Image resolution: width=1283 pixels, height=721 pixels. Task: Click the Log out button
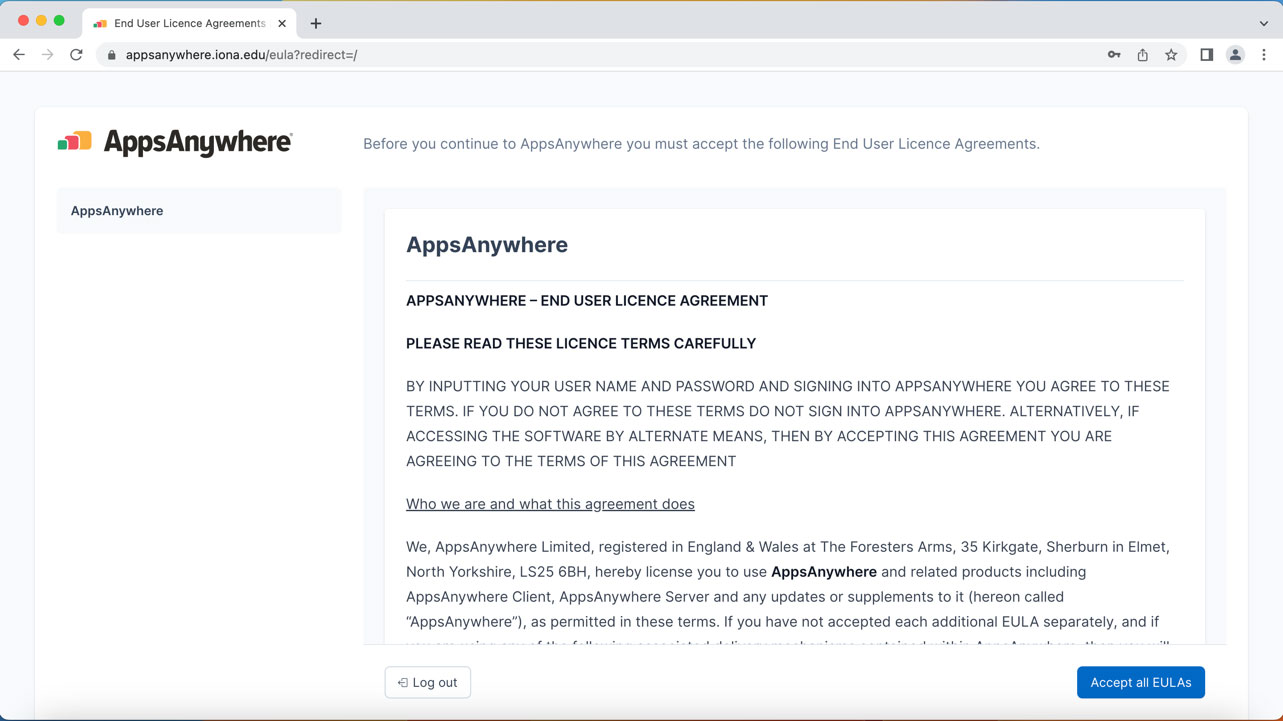pyautogui.click(x=428, y=682)
